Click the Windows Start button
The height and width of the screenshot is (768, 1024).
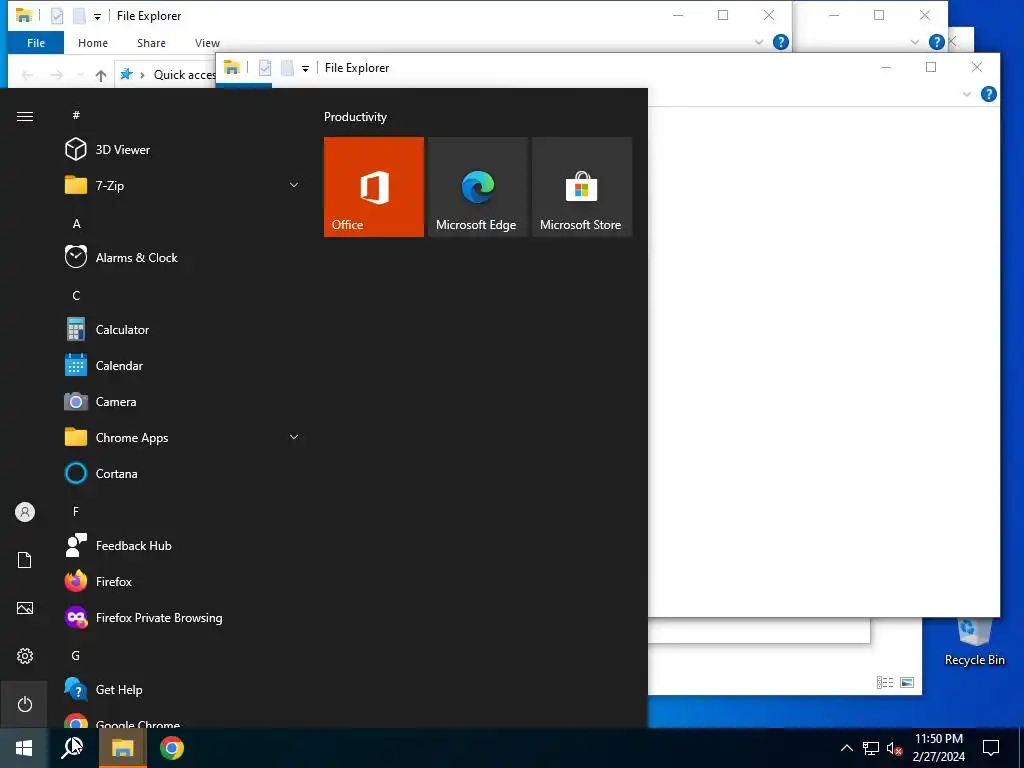[24, 748]
